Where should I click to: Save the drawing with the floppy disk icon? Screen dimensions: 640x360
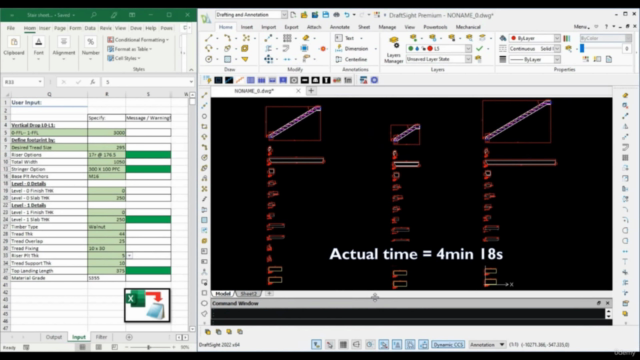click(x=325, y=15)
